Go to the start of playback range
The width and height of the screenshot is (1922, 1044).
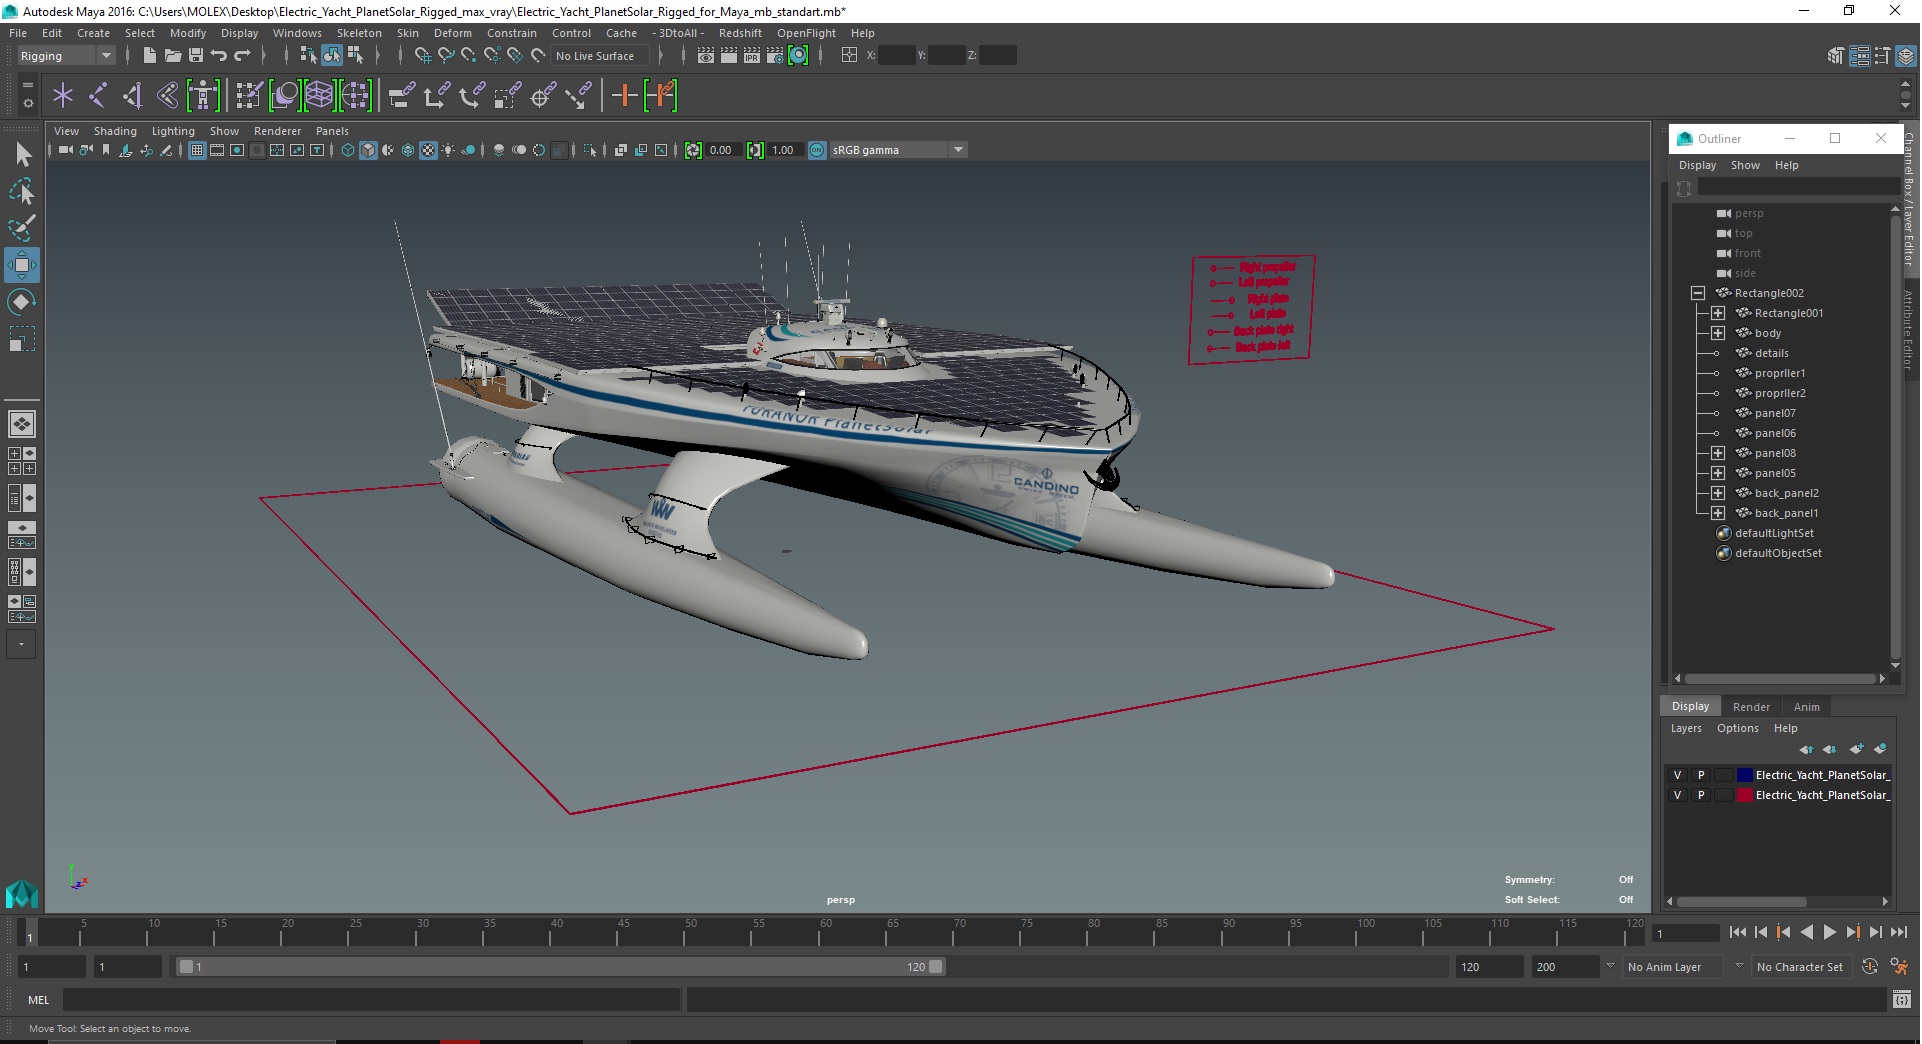click(x=1737, y=932)
